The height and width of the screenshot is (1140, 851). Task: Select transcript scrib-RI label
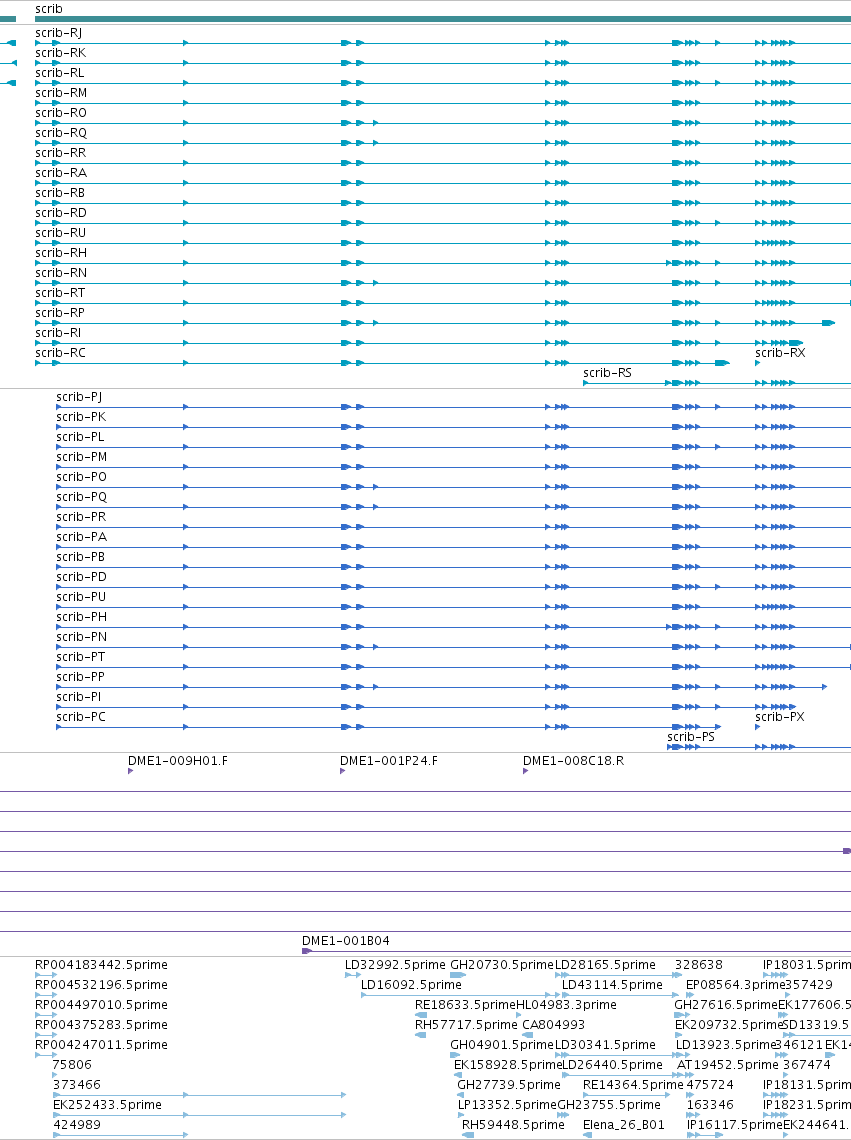tap(58, 332)
